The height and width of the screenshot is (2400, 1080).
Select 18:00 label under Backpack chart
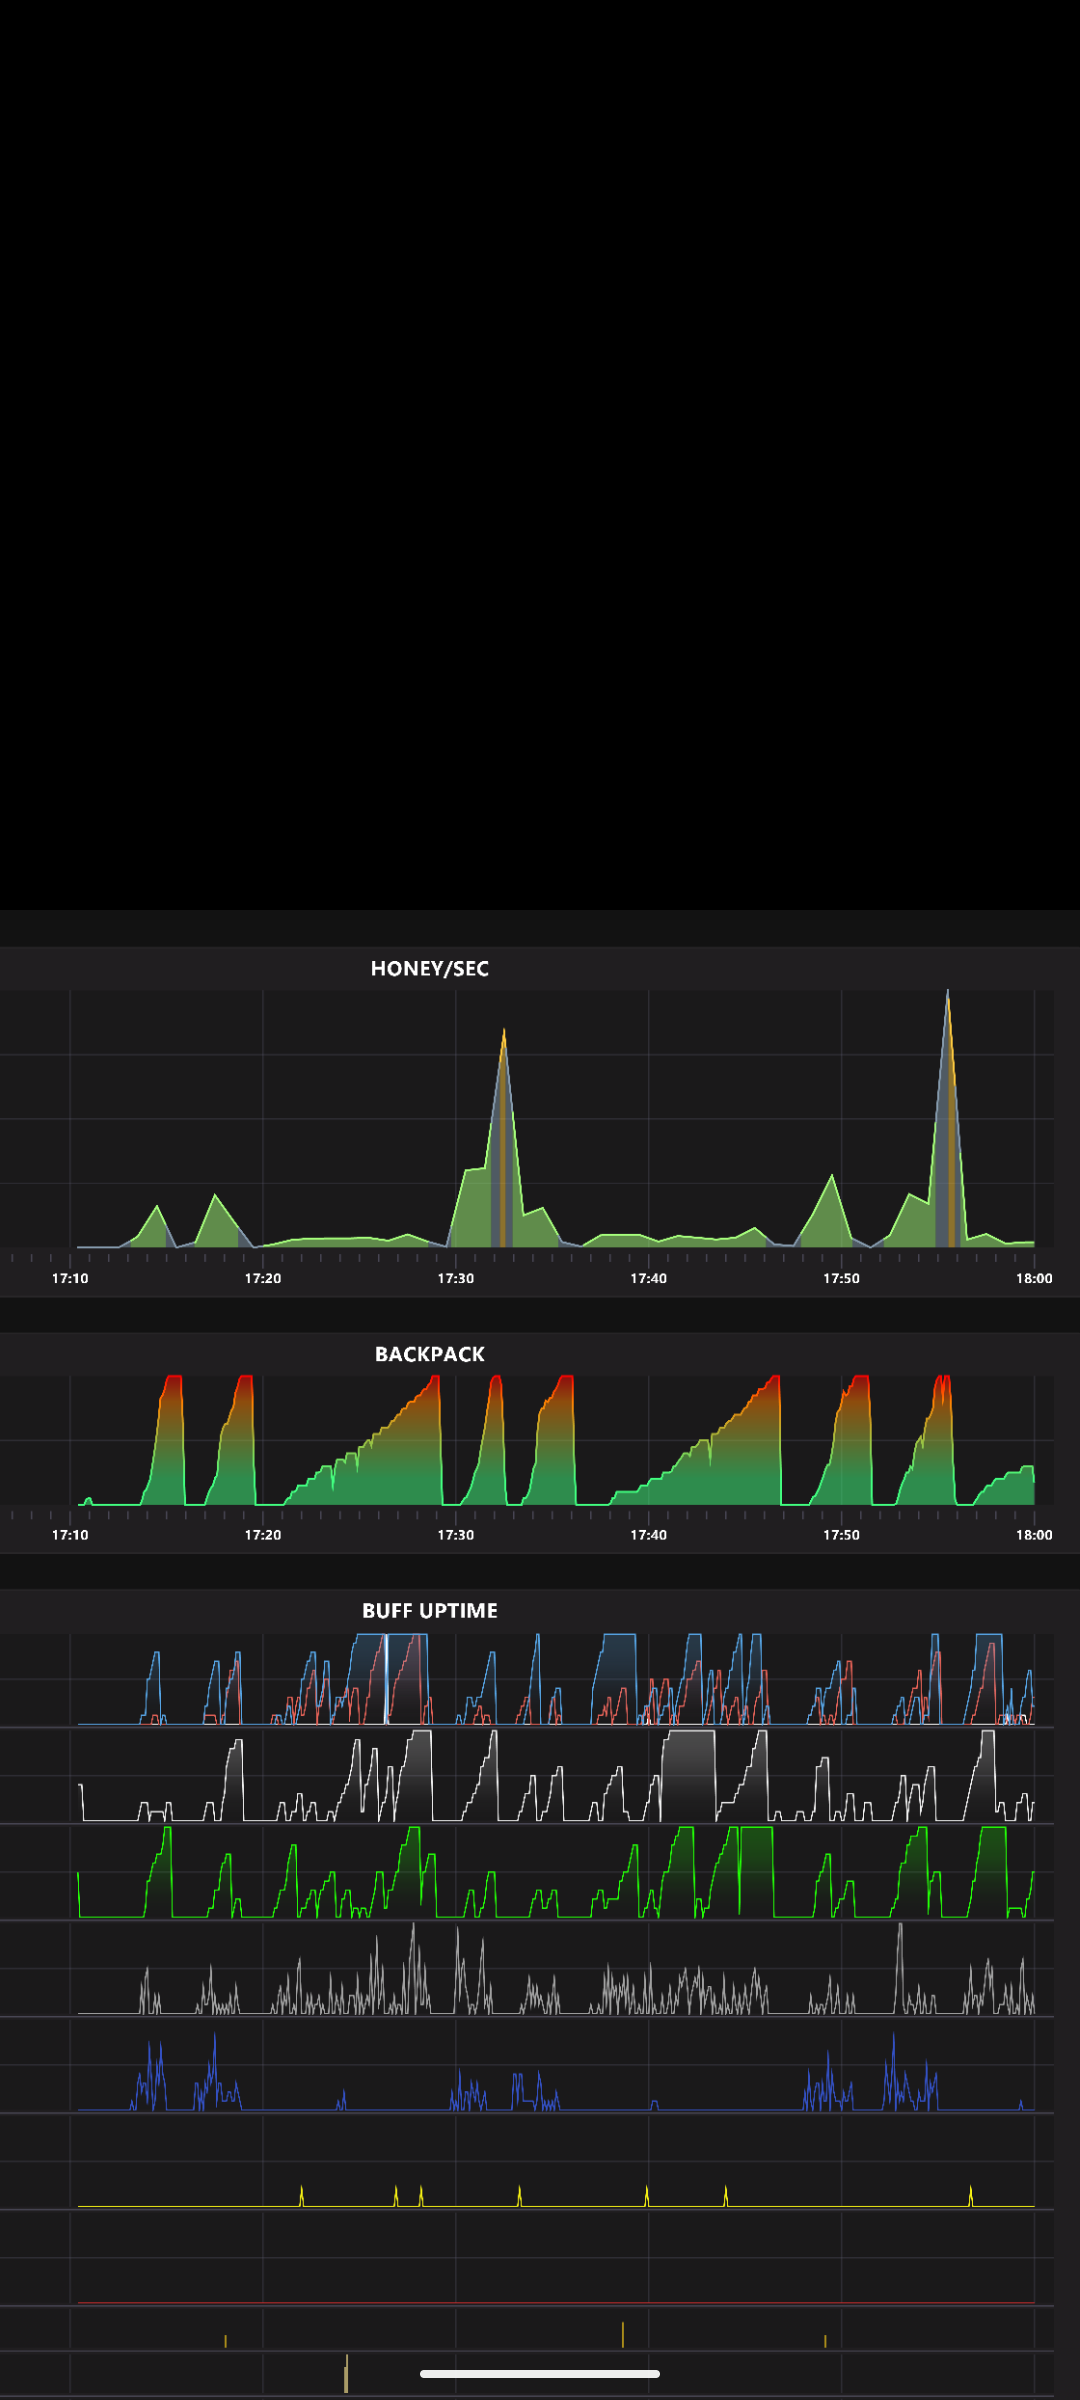1034,1534
